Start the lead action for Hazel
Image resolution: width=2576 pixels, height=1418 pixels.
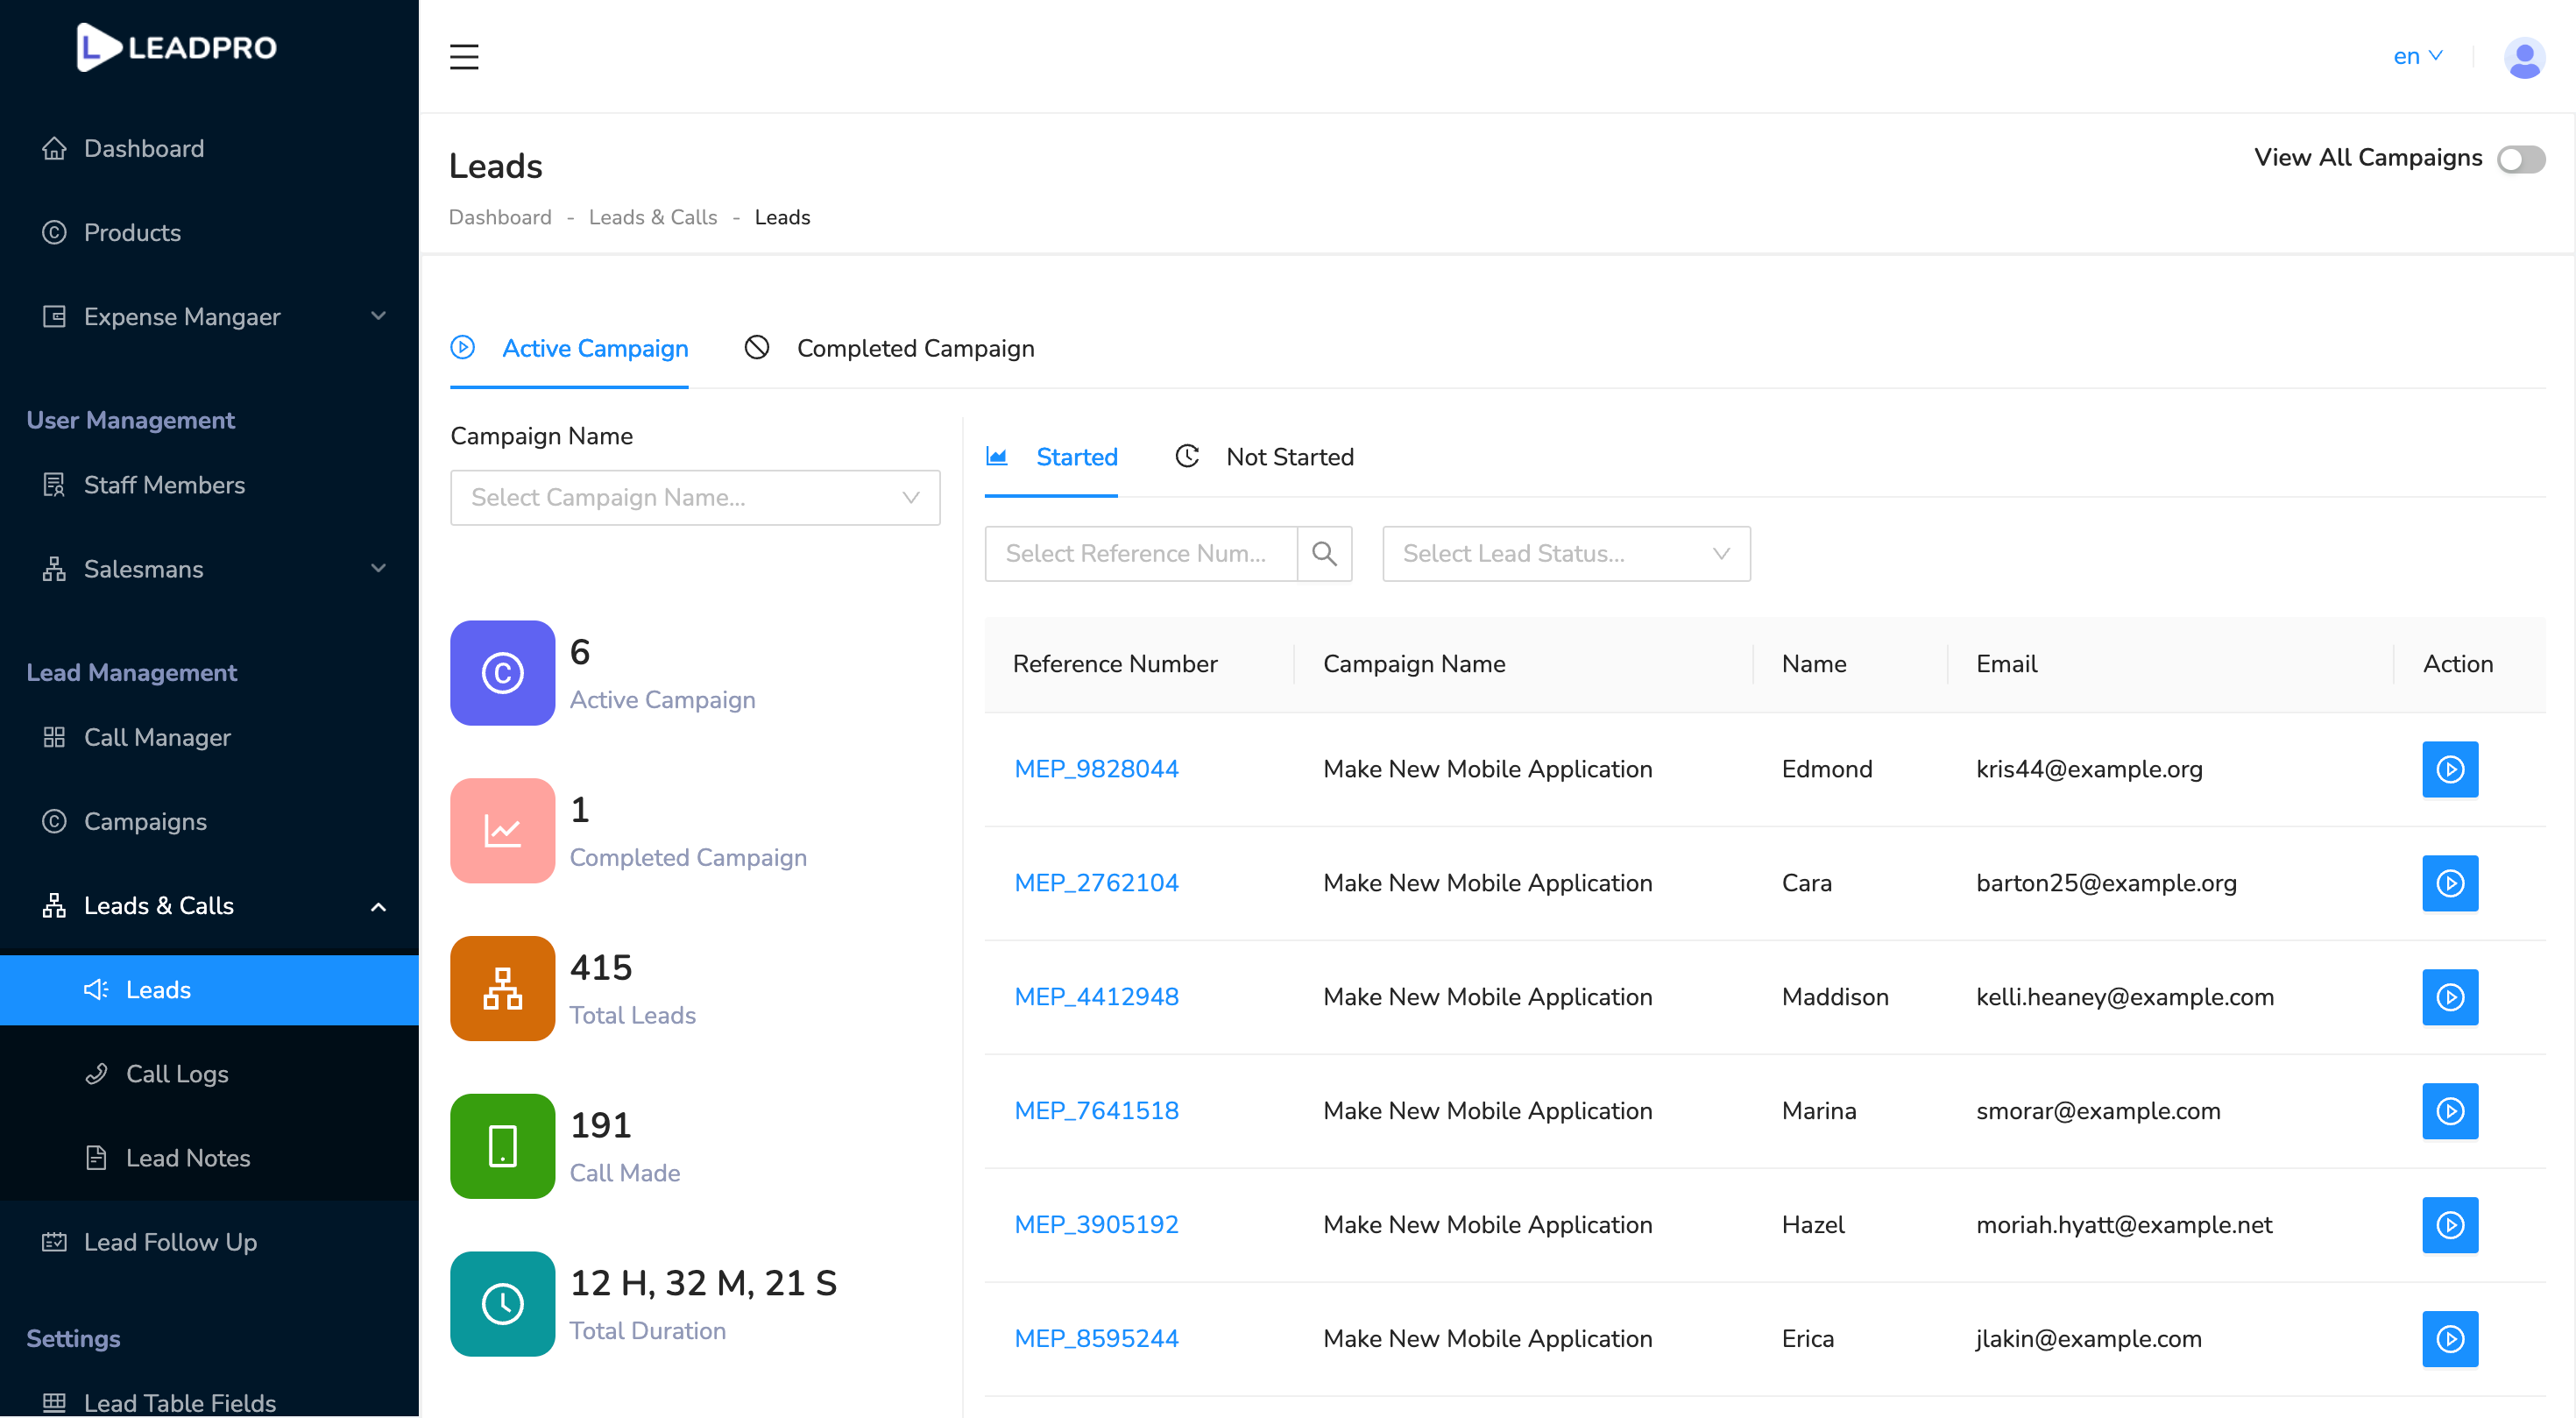(2450, 1225)
